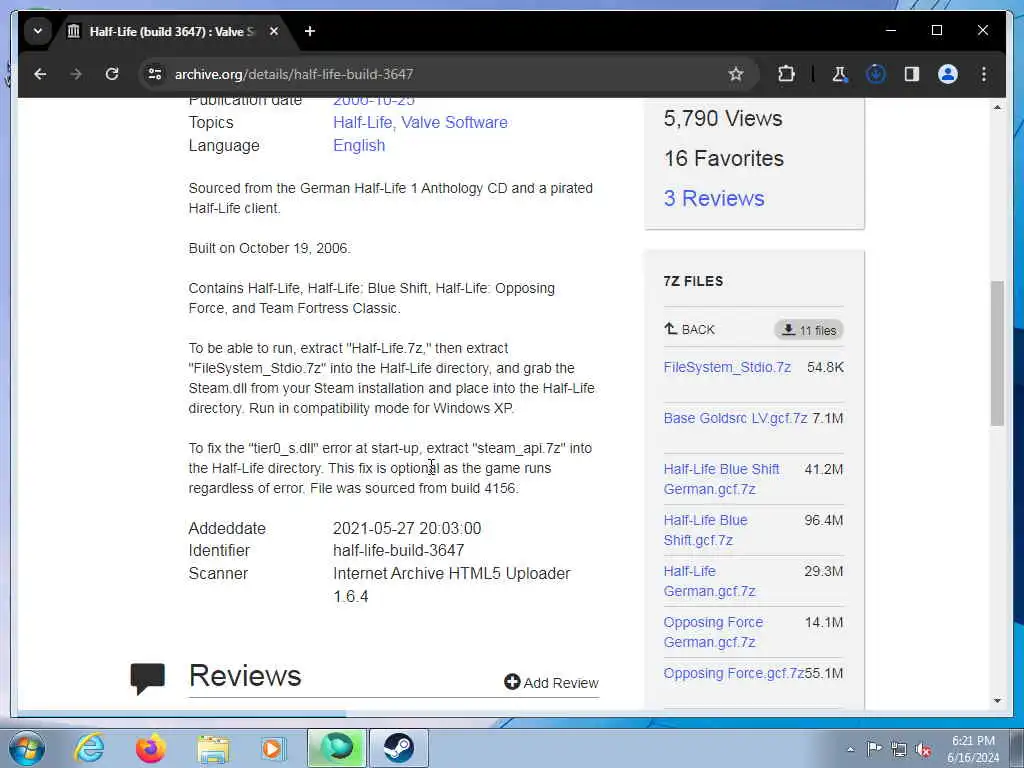Open the Extensions puzzle icon

pyautogui.click(x=786, y=74)
